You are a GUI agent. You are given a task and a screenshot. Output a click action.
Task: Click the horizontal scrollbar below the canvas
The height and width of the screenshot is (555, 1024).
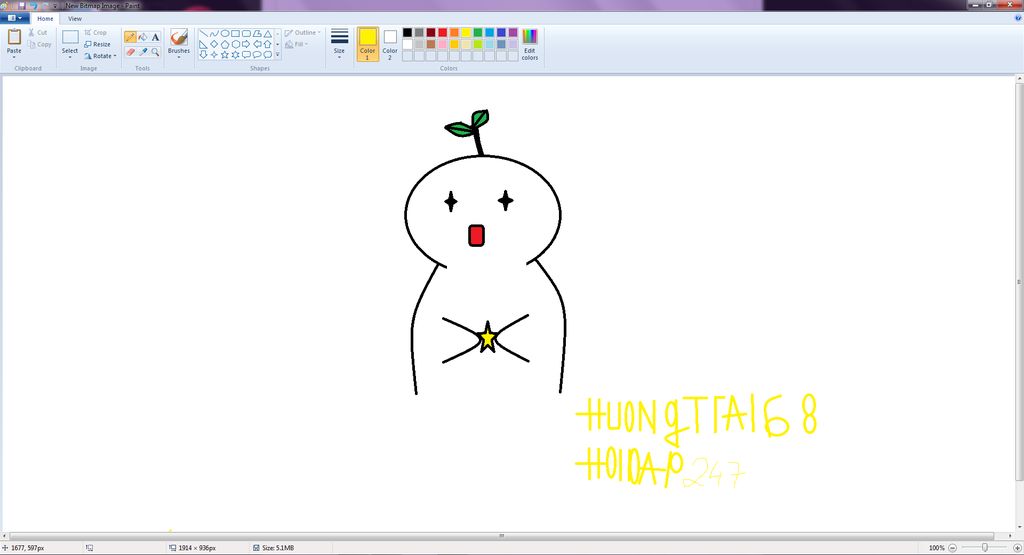click(502, 536)
